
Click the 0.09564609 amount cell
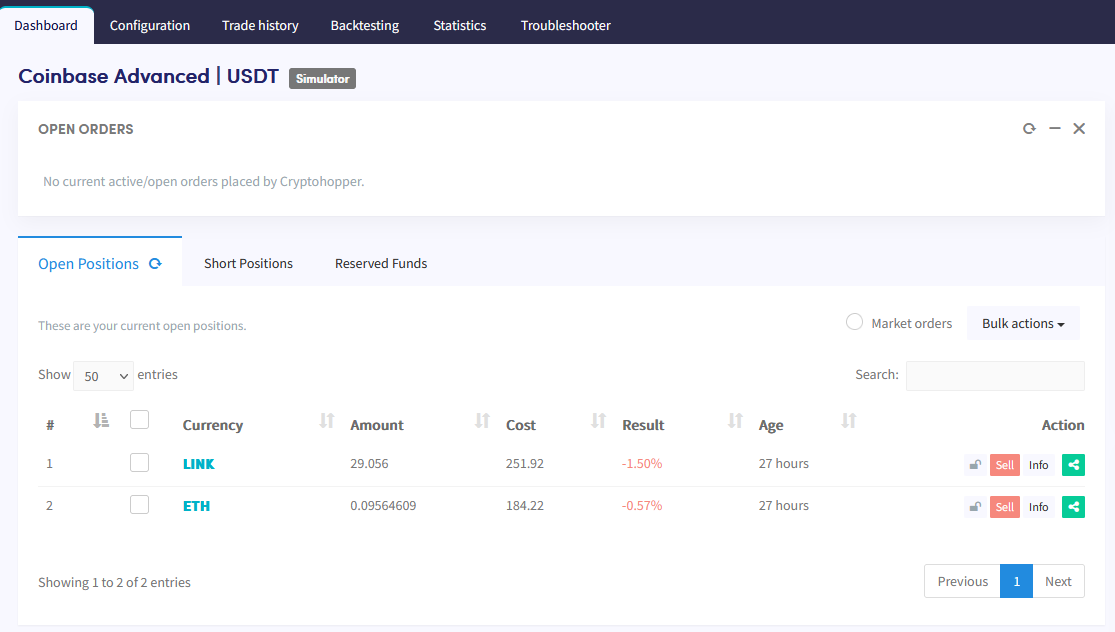pos(383,505)
